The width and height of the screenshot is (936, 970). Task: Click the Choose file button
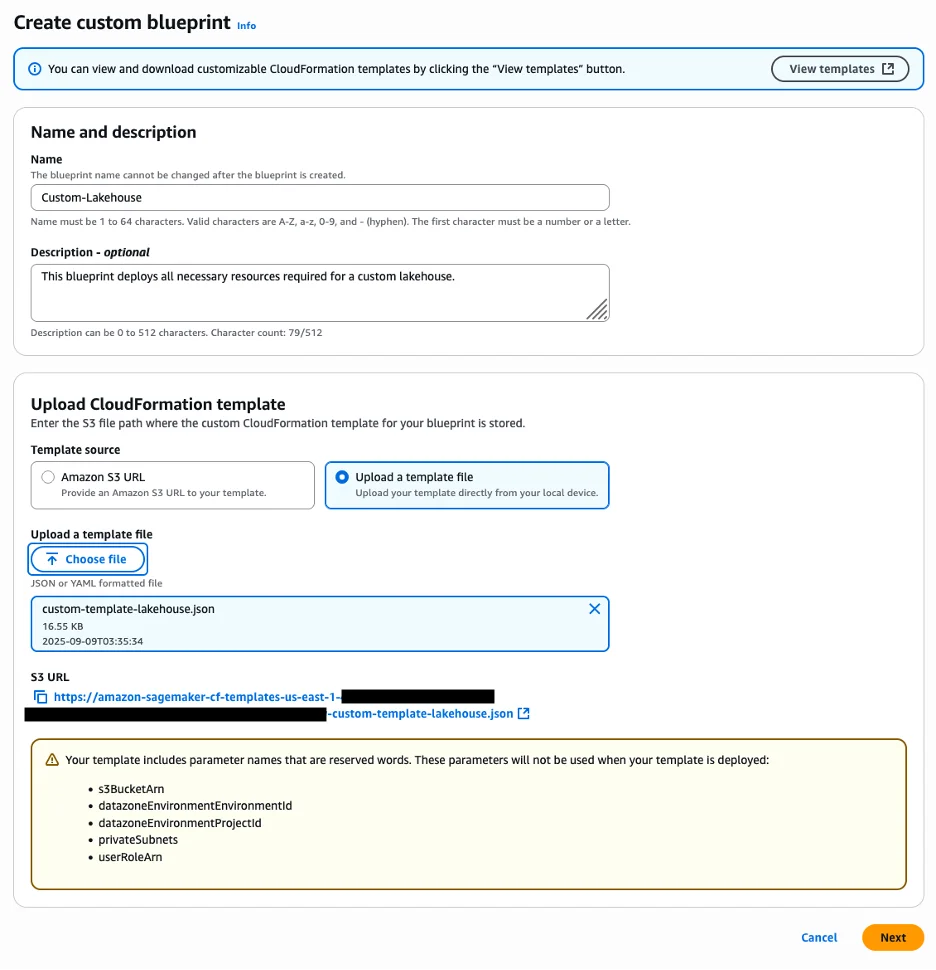87,559
